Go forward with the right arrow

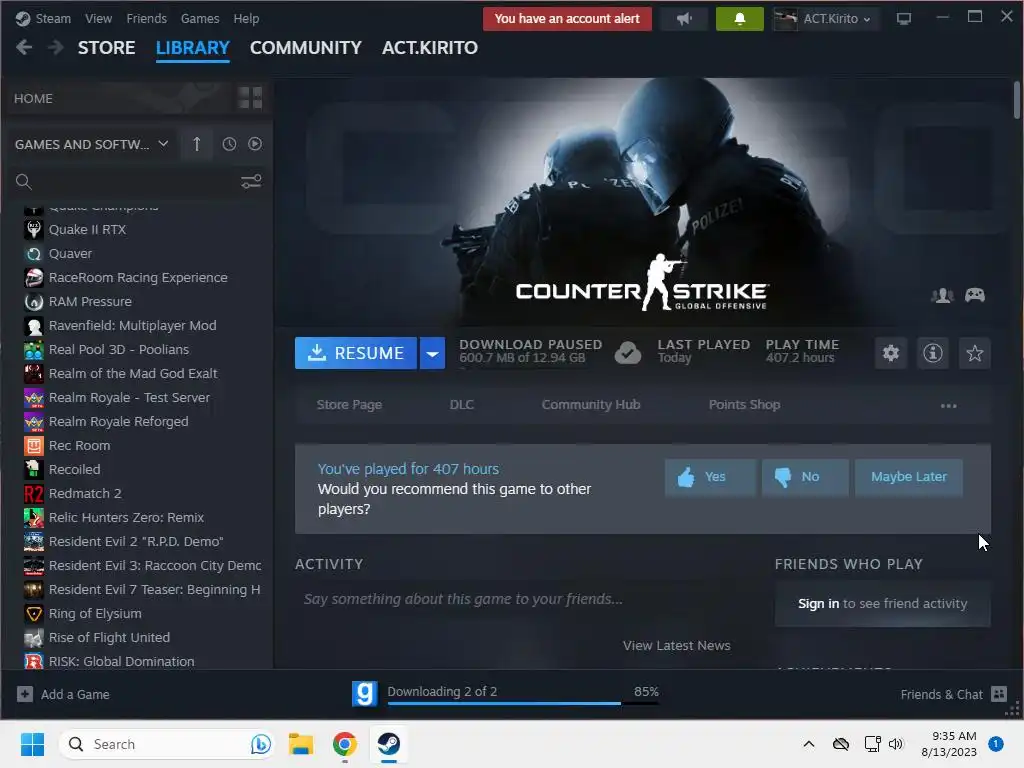tap(56, 48)
